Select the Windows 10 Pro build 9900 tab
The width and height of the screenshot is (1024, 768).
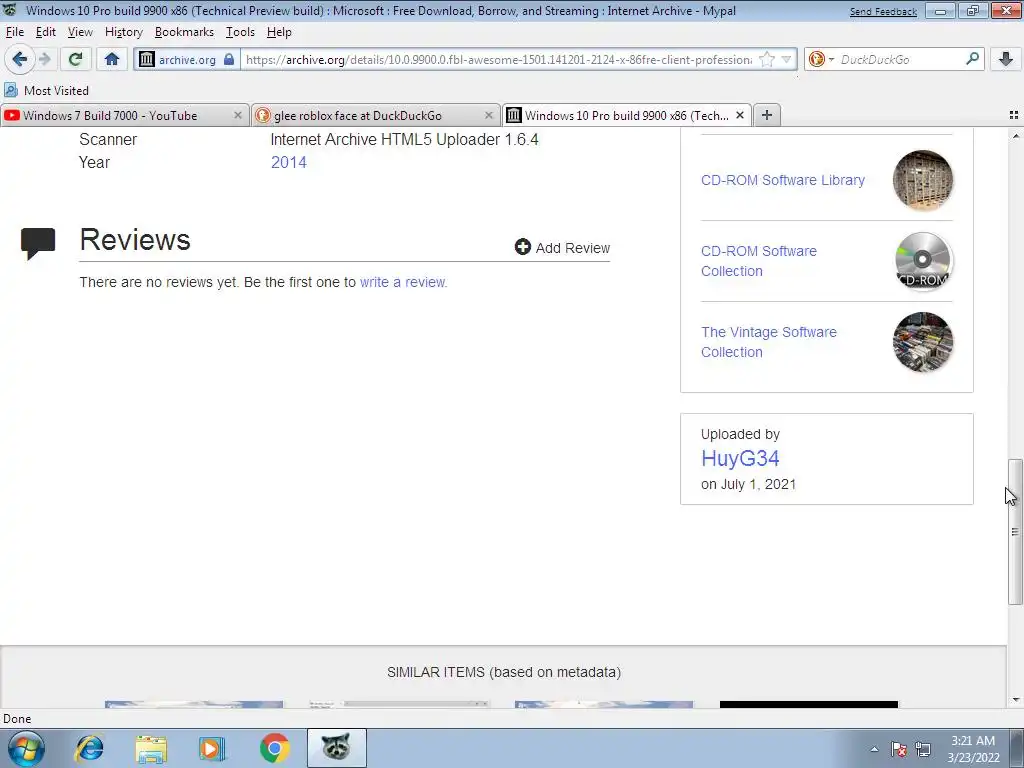626,116
